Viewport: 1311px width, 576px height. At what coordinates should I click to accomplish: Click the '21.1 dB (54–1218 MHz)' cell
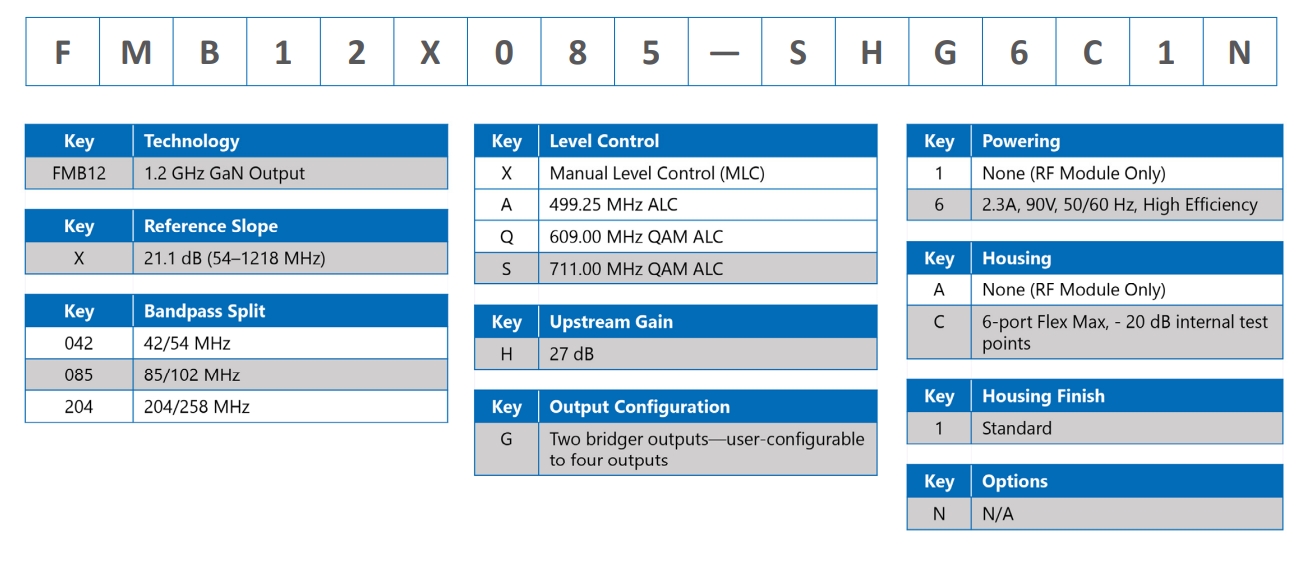tap(290, 258)
